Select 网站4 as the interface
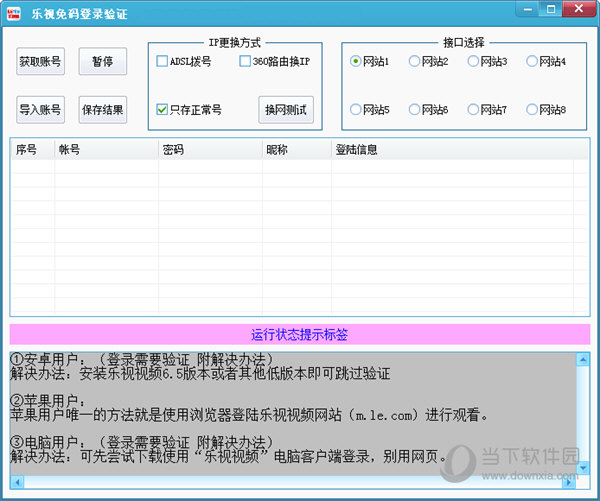600x501 pixels. tap(532, 62)
